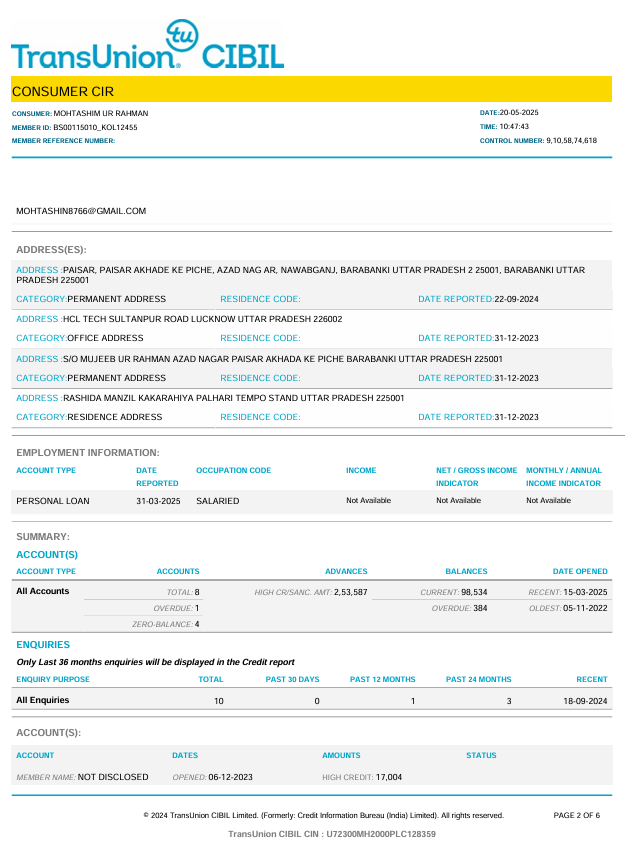The height and width of the screenshot is (843, 625).
Task: Click the ADDRESS(ES) section heading
Action: click(51, 250)
